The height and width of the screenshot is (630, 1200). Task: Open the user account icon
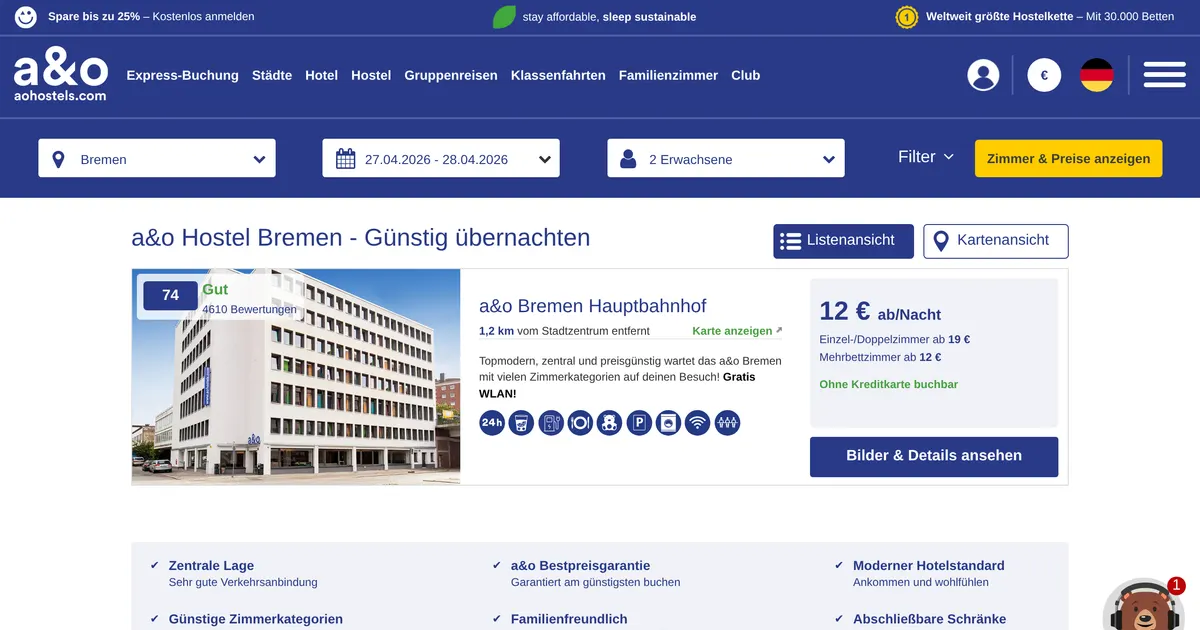pos(984,75)
